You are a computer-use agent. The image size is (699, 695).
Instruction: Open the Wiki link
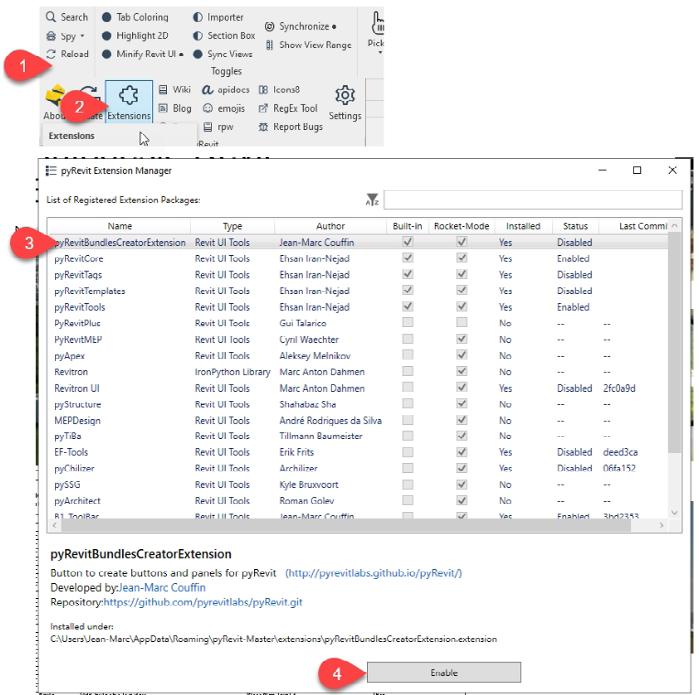tap(175, 90)
